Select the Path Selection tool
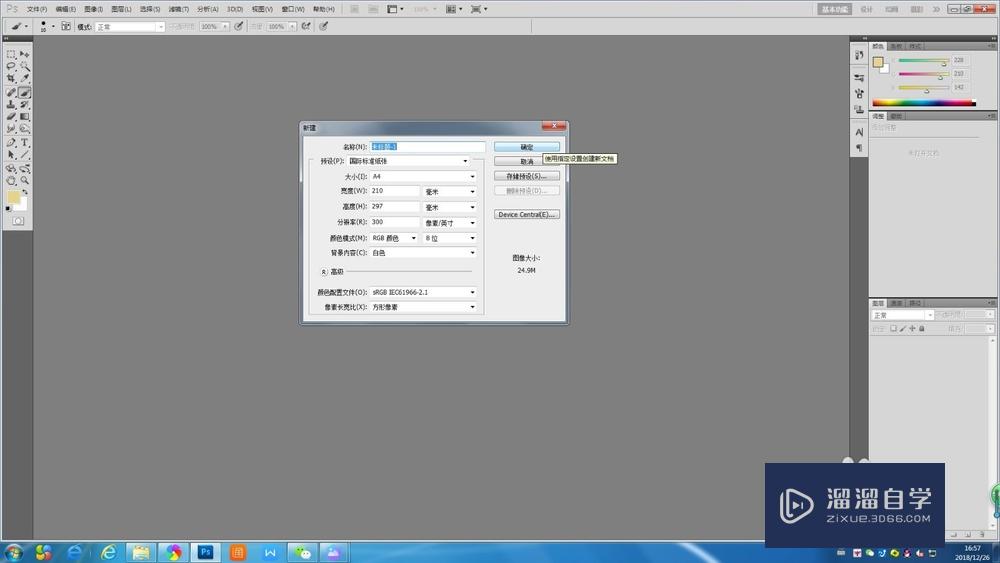 click(11, 156)
